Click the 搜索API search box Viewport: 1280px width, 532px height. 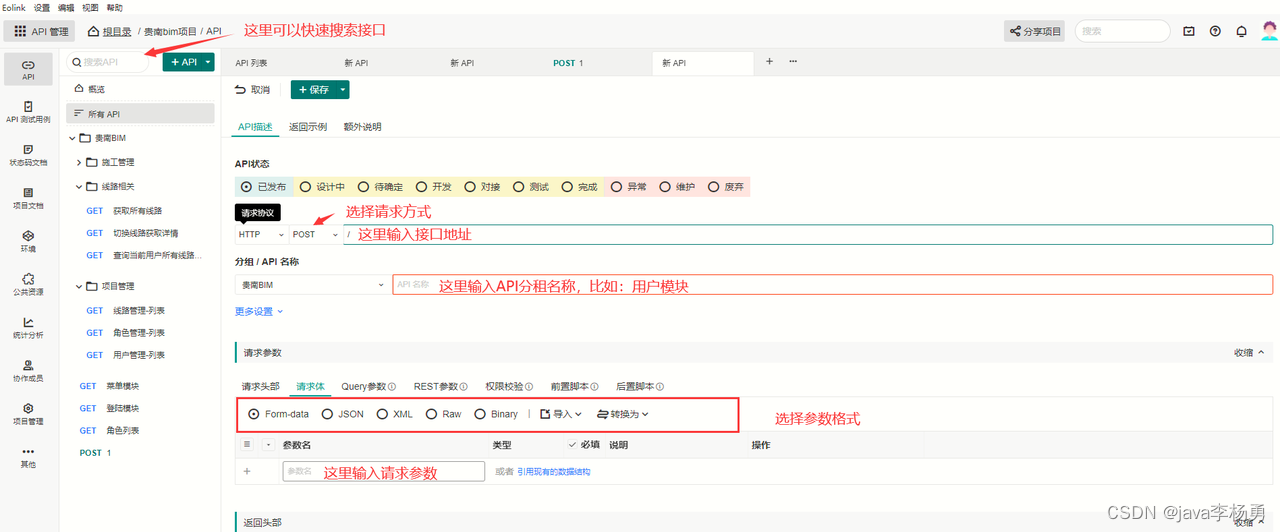110,62
